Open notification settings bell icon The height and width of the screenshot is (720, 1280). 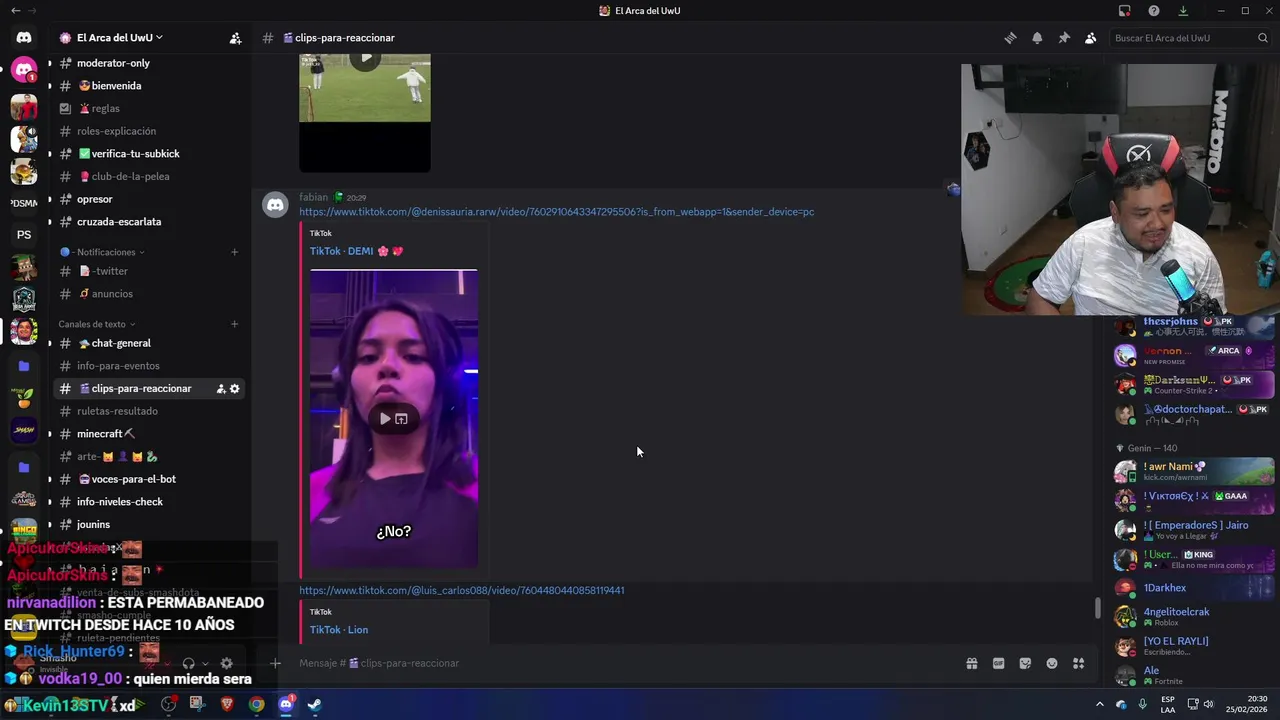pyautogui.click(x=1037, y=38)
